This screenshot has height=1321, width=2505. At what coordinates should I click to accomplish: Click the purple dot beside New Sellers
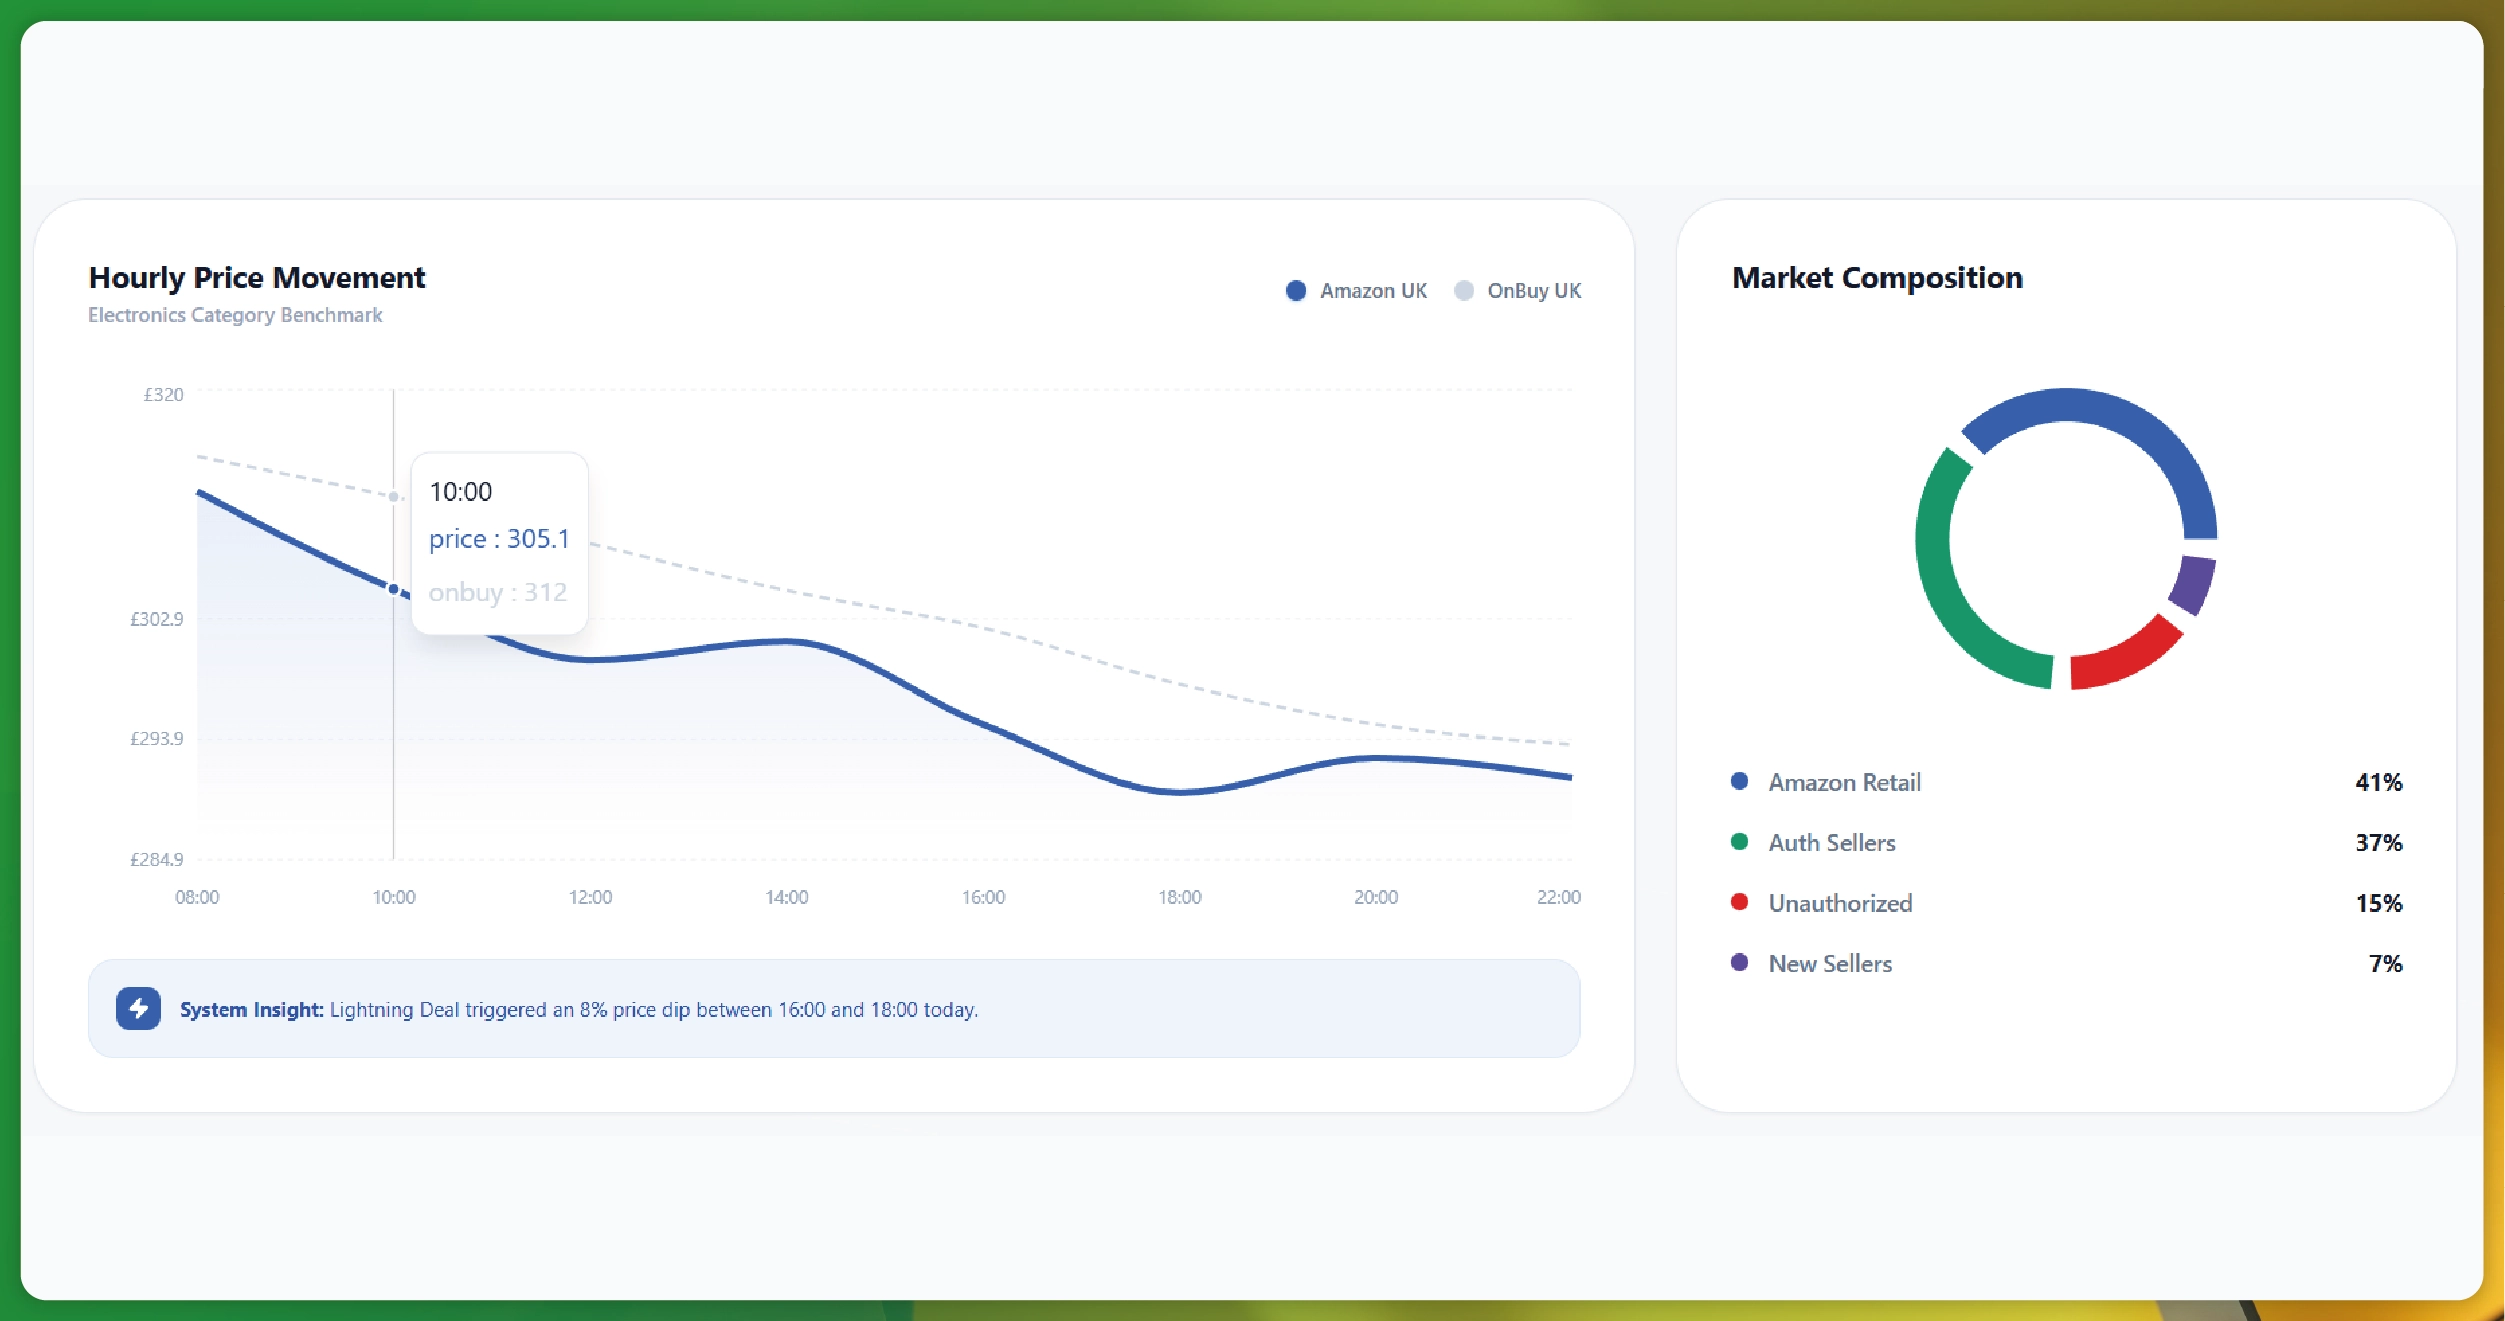[x=1738, y=963]
